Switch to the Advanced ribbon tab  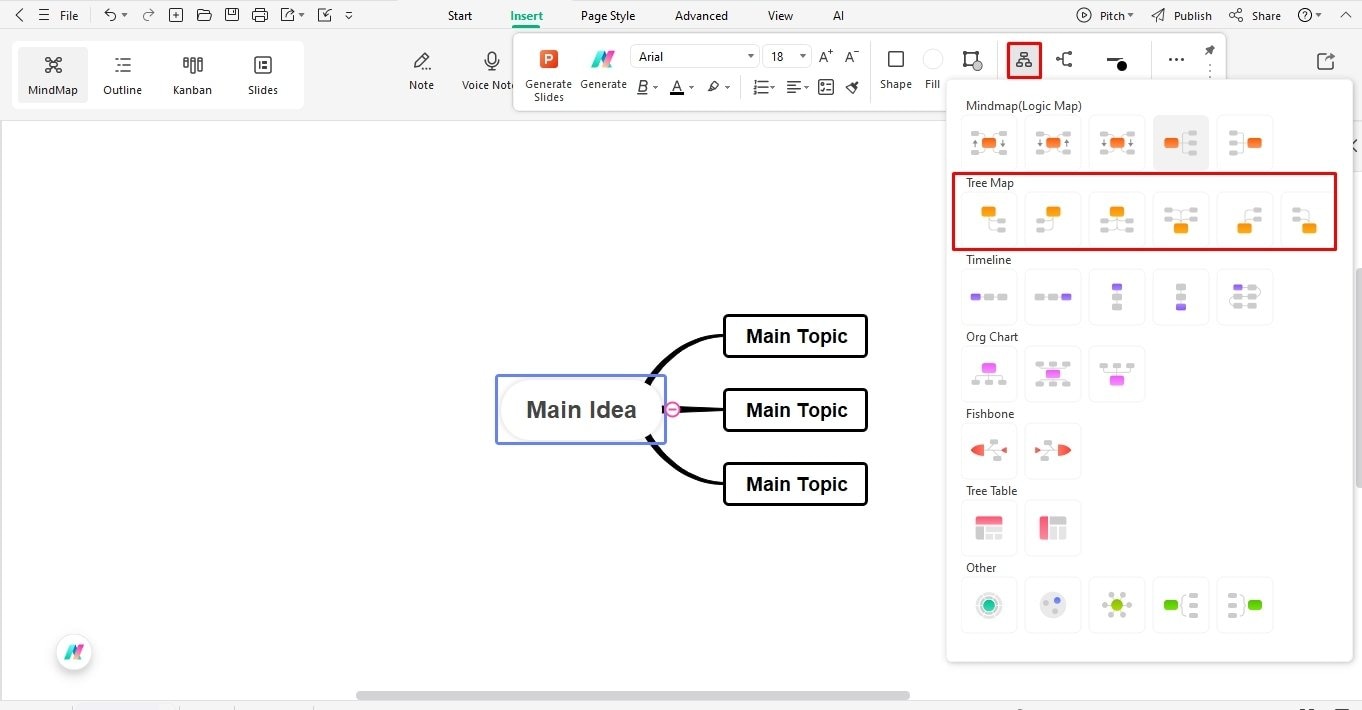700,15
